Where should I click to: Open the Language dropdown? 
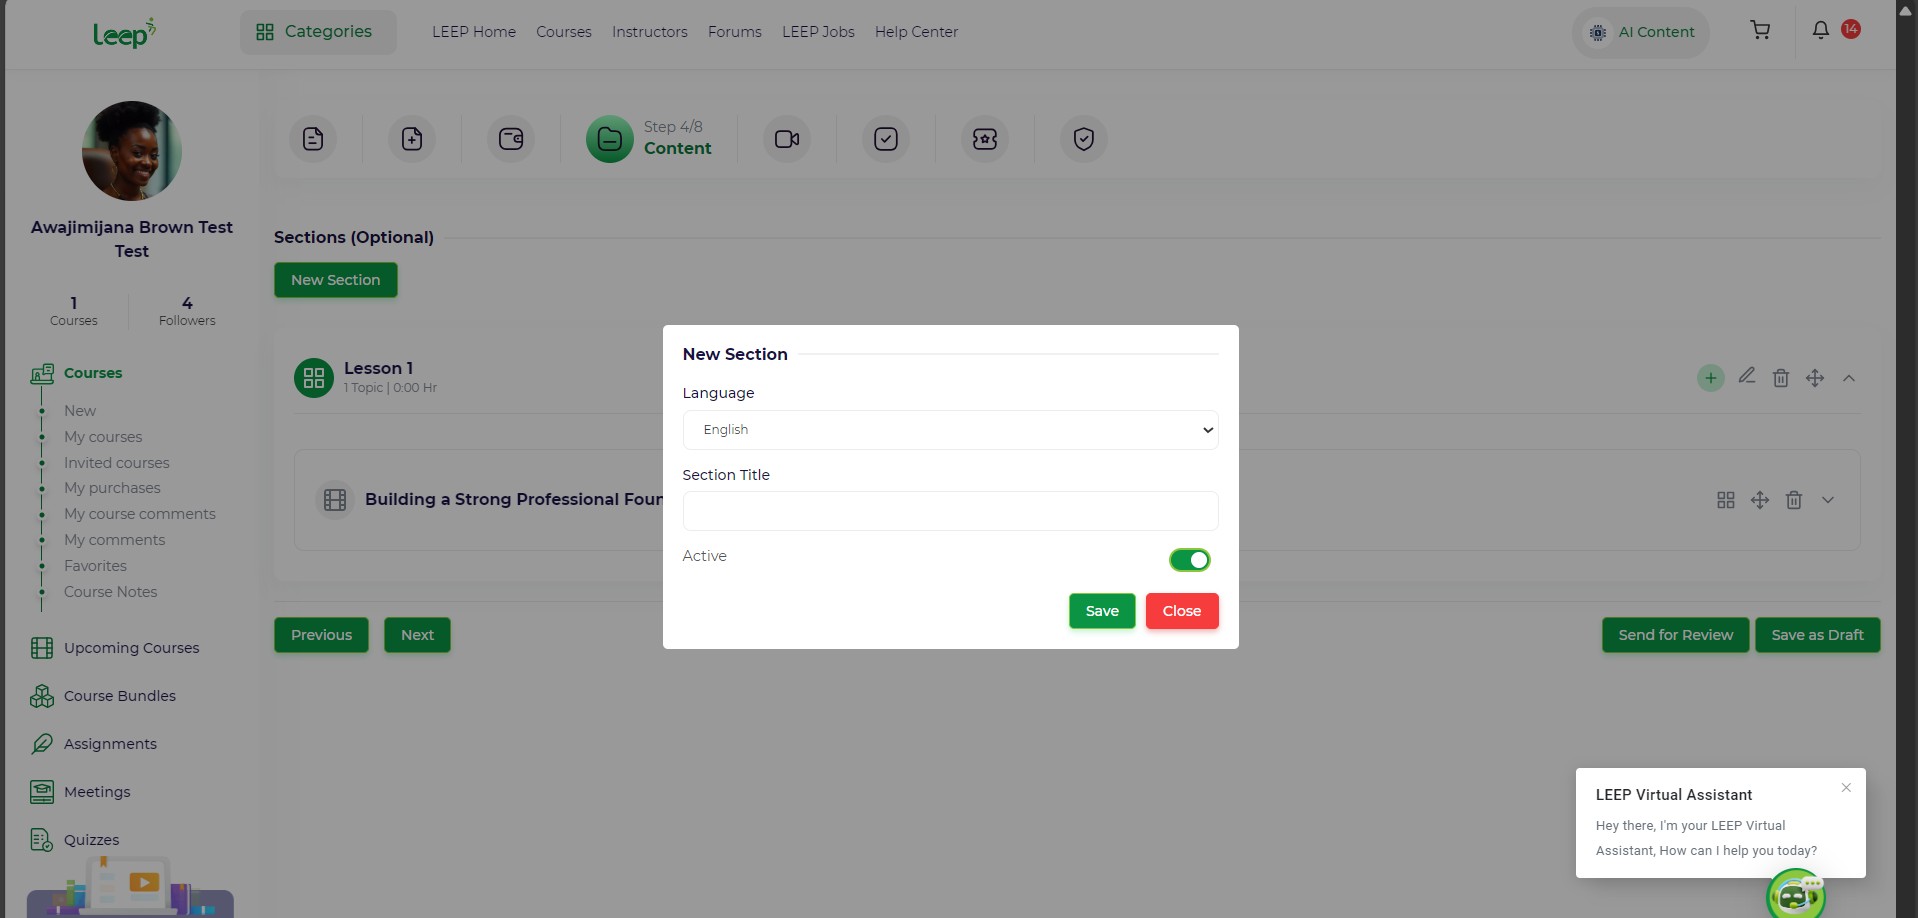pos(949,430)
